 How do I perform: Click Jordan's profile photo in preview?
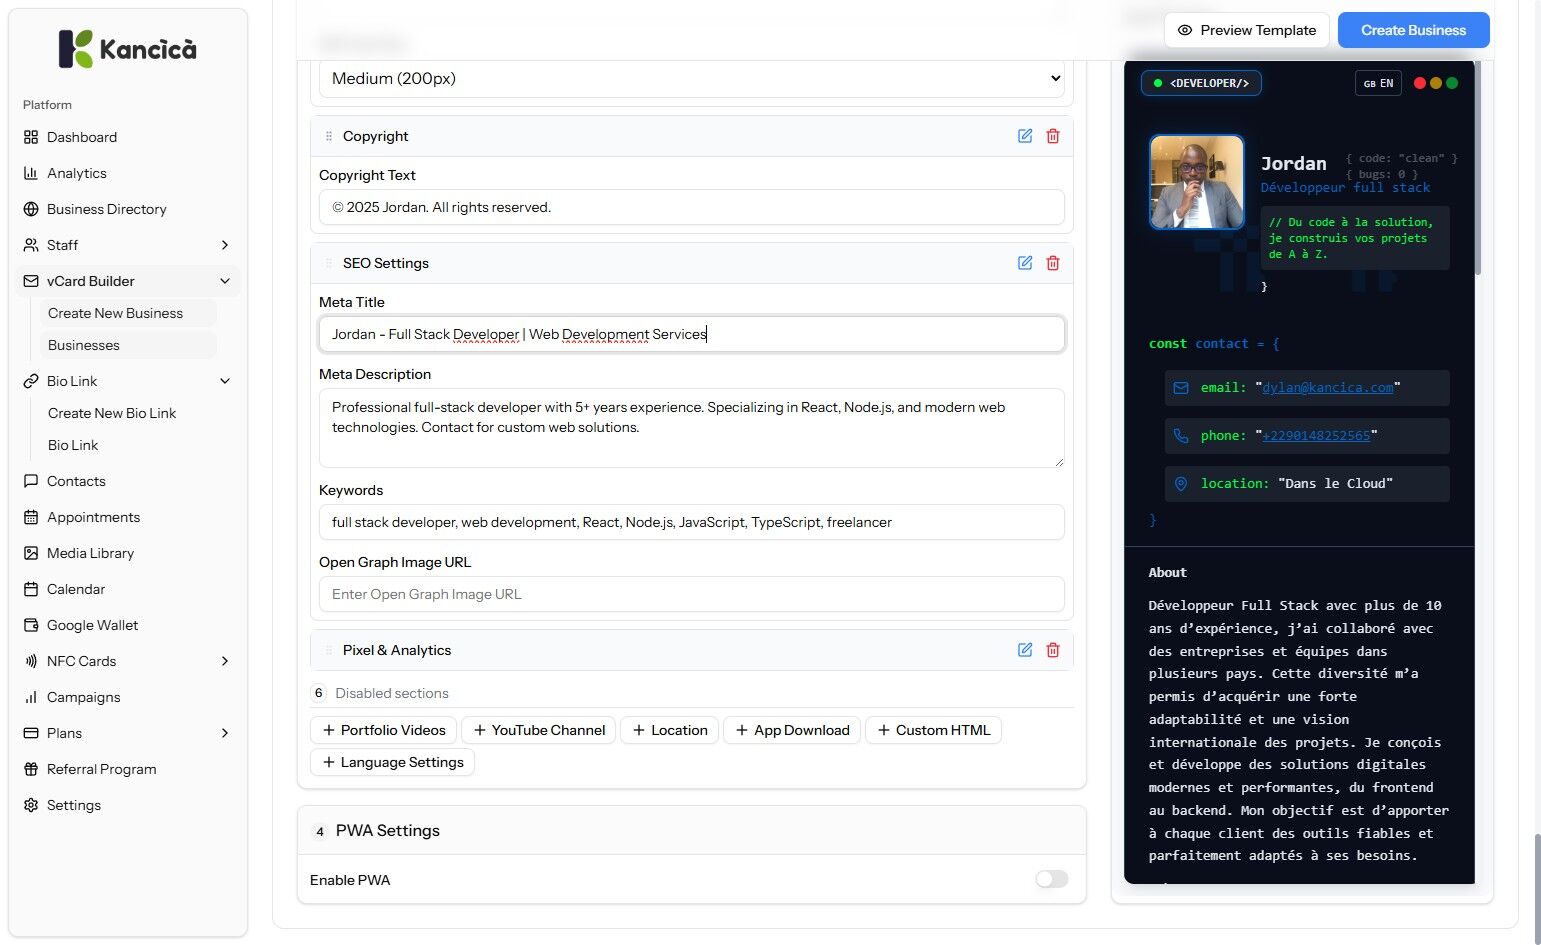[x=1197, y=182]
